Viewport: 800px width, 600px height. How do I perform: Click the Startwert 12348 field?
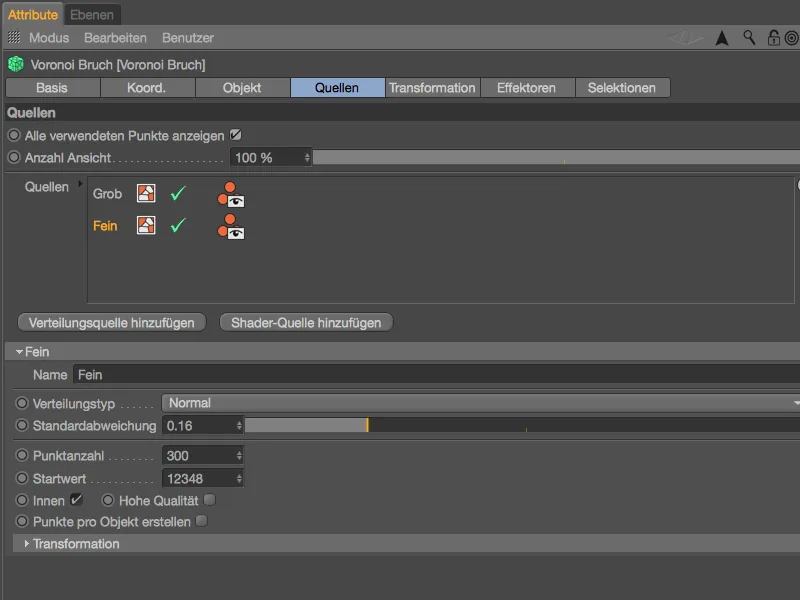click(203, 479)
